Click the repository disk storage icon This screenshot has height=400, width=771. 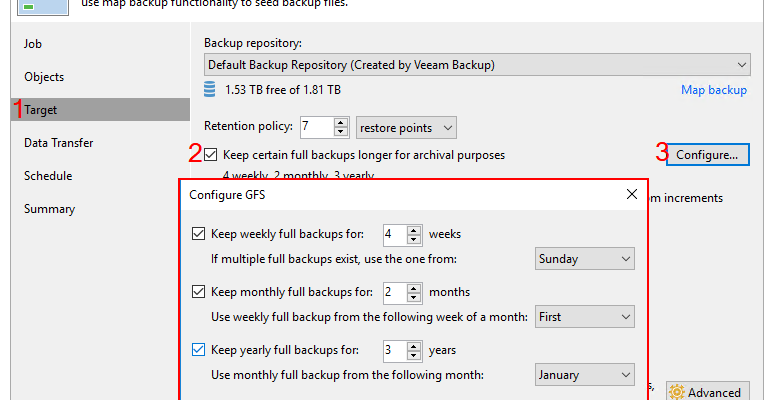pos(210,90)
